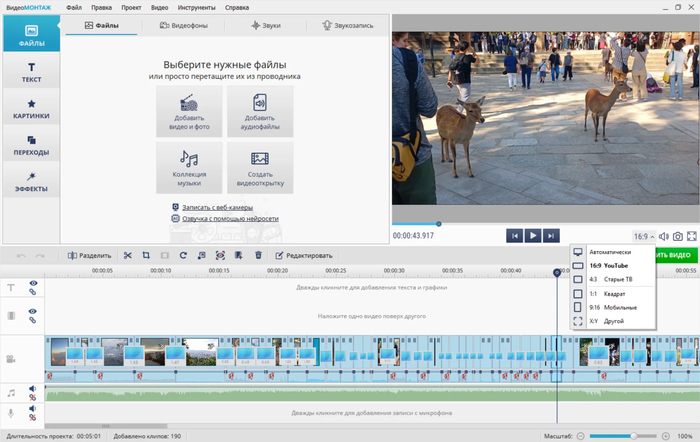Open the Переходы sidebar section
Image resolution: width=700 pixels, height=442 pixels.
tap(30, 145)
